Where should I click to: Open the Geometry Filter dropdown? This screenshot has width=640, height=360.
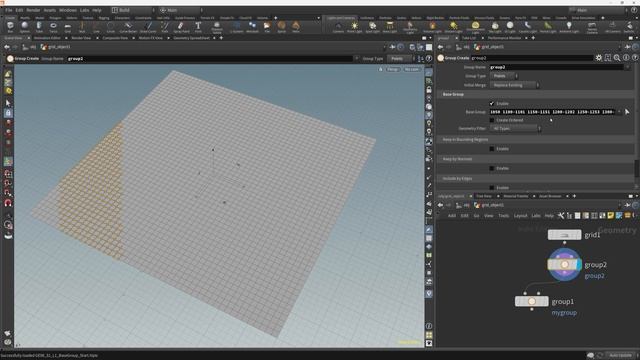(x=516, y=128)
